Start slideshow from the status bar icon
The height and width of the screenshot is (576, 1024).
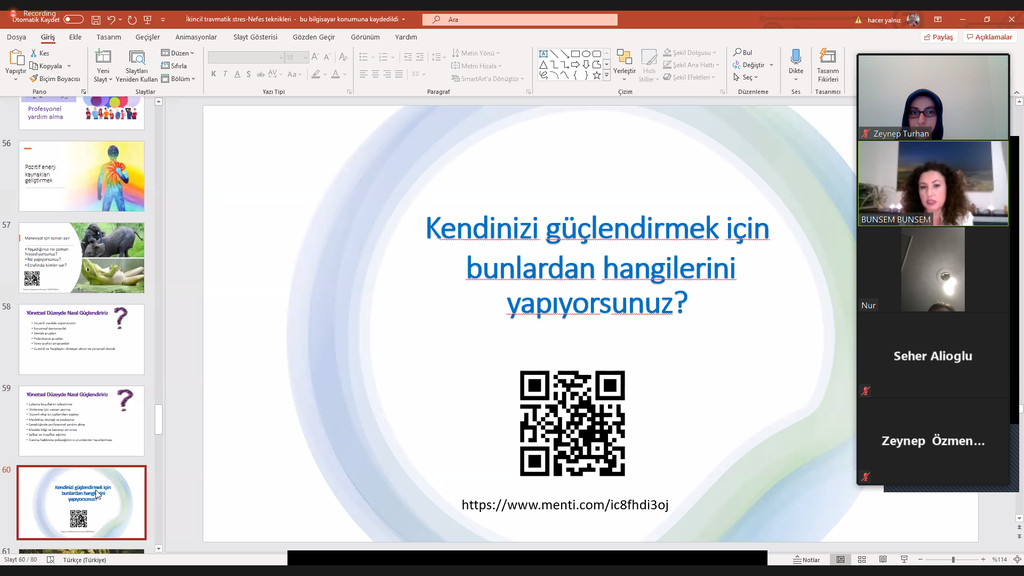click(x=904, y=560)
